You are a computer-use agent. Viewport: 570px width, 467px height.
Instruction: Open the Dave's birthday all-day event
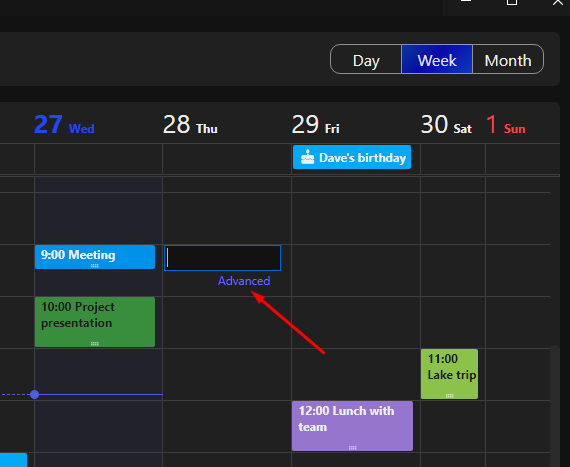[352, 157]
